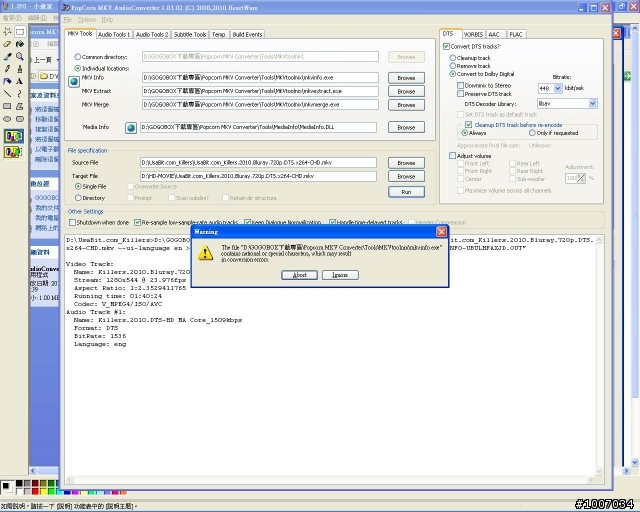Switch to the VORBIS tab
This screenshot has height=512, width=640.
[x=473, y=34]
